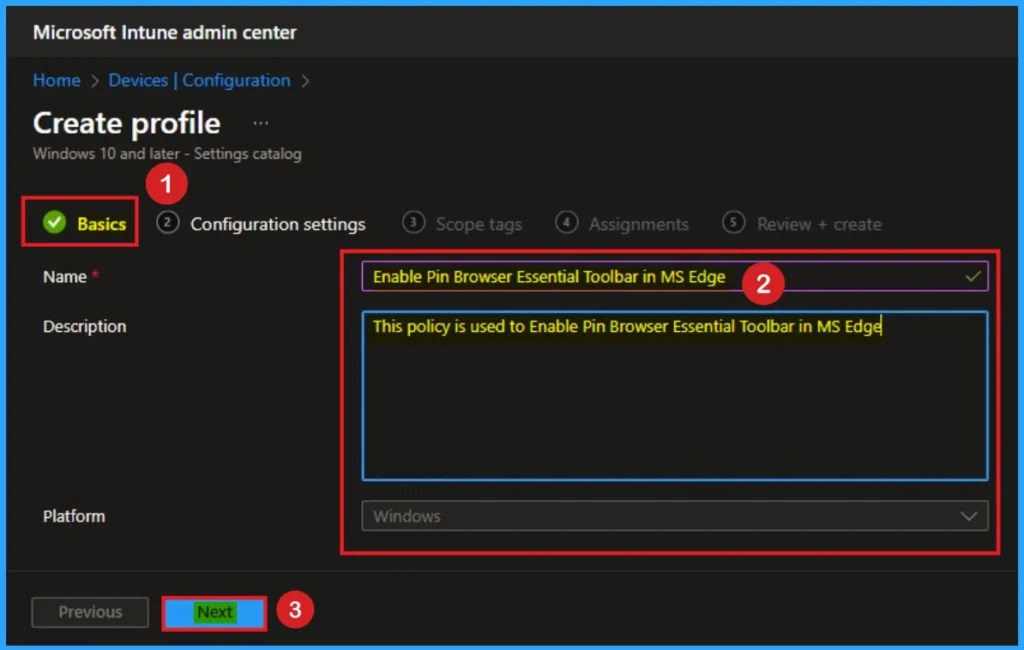1024x650 pixels.
Task: Click the 'Windows 10 and later - Settings catalog' subtitle
Action: click(167, 154)
